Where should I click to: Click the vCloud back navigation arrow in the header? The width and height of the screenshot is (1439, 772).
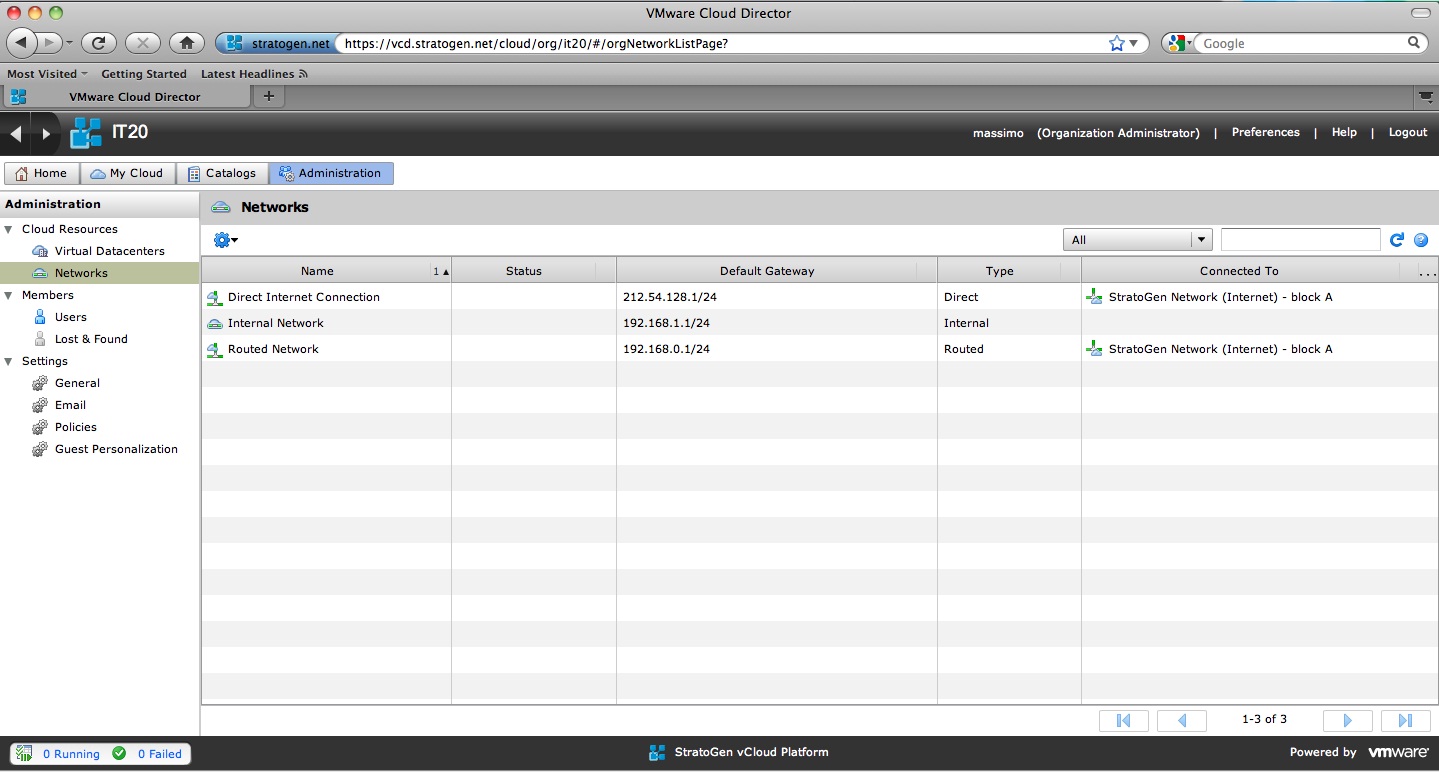[16, 133]
